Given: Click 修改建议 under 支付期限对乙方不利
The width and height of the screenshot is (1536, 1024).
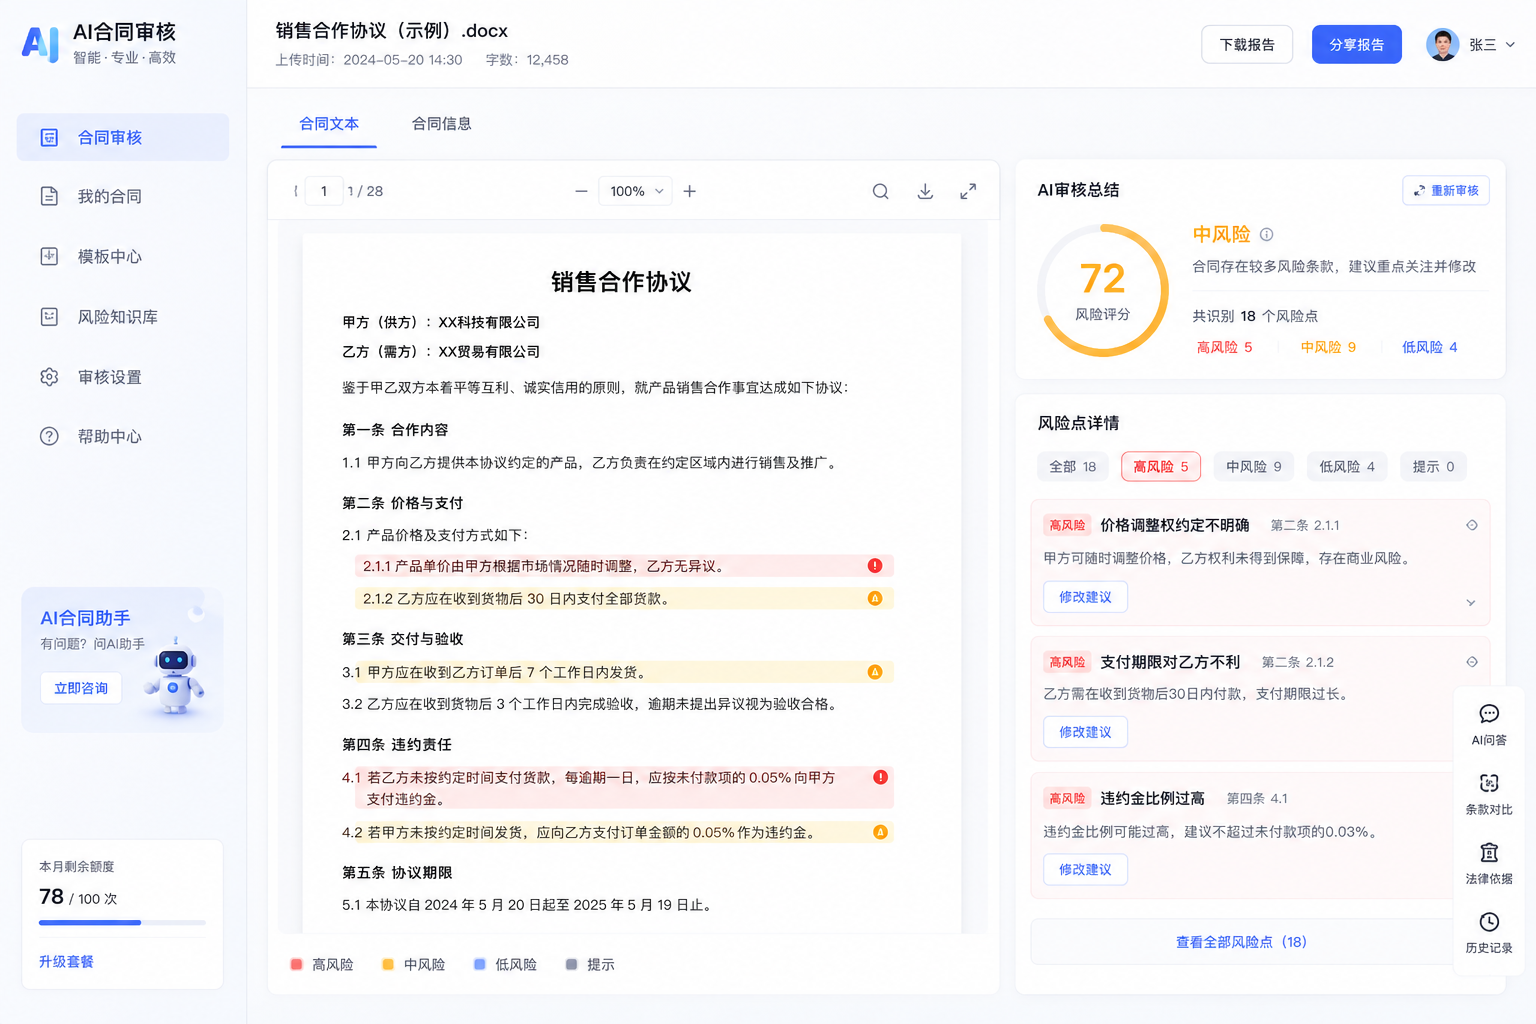Looking at the screenshot, I should [1085, 732].
